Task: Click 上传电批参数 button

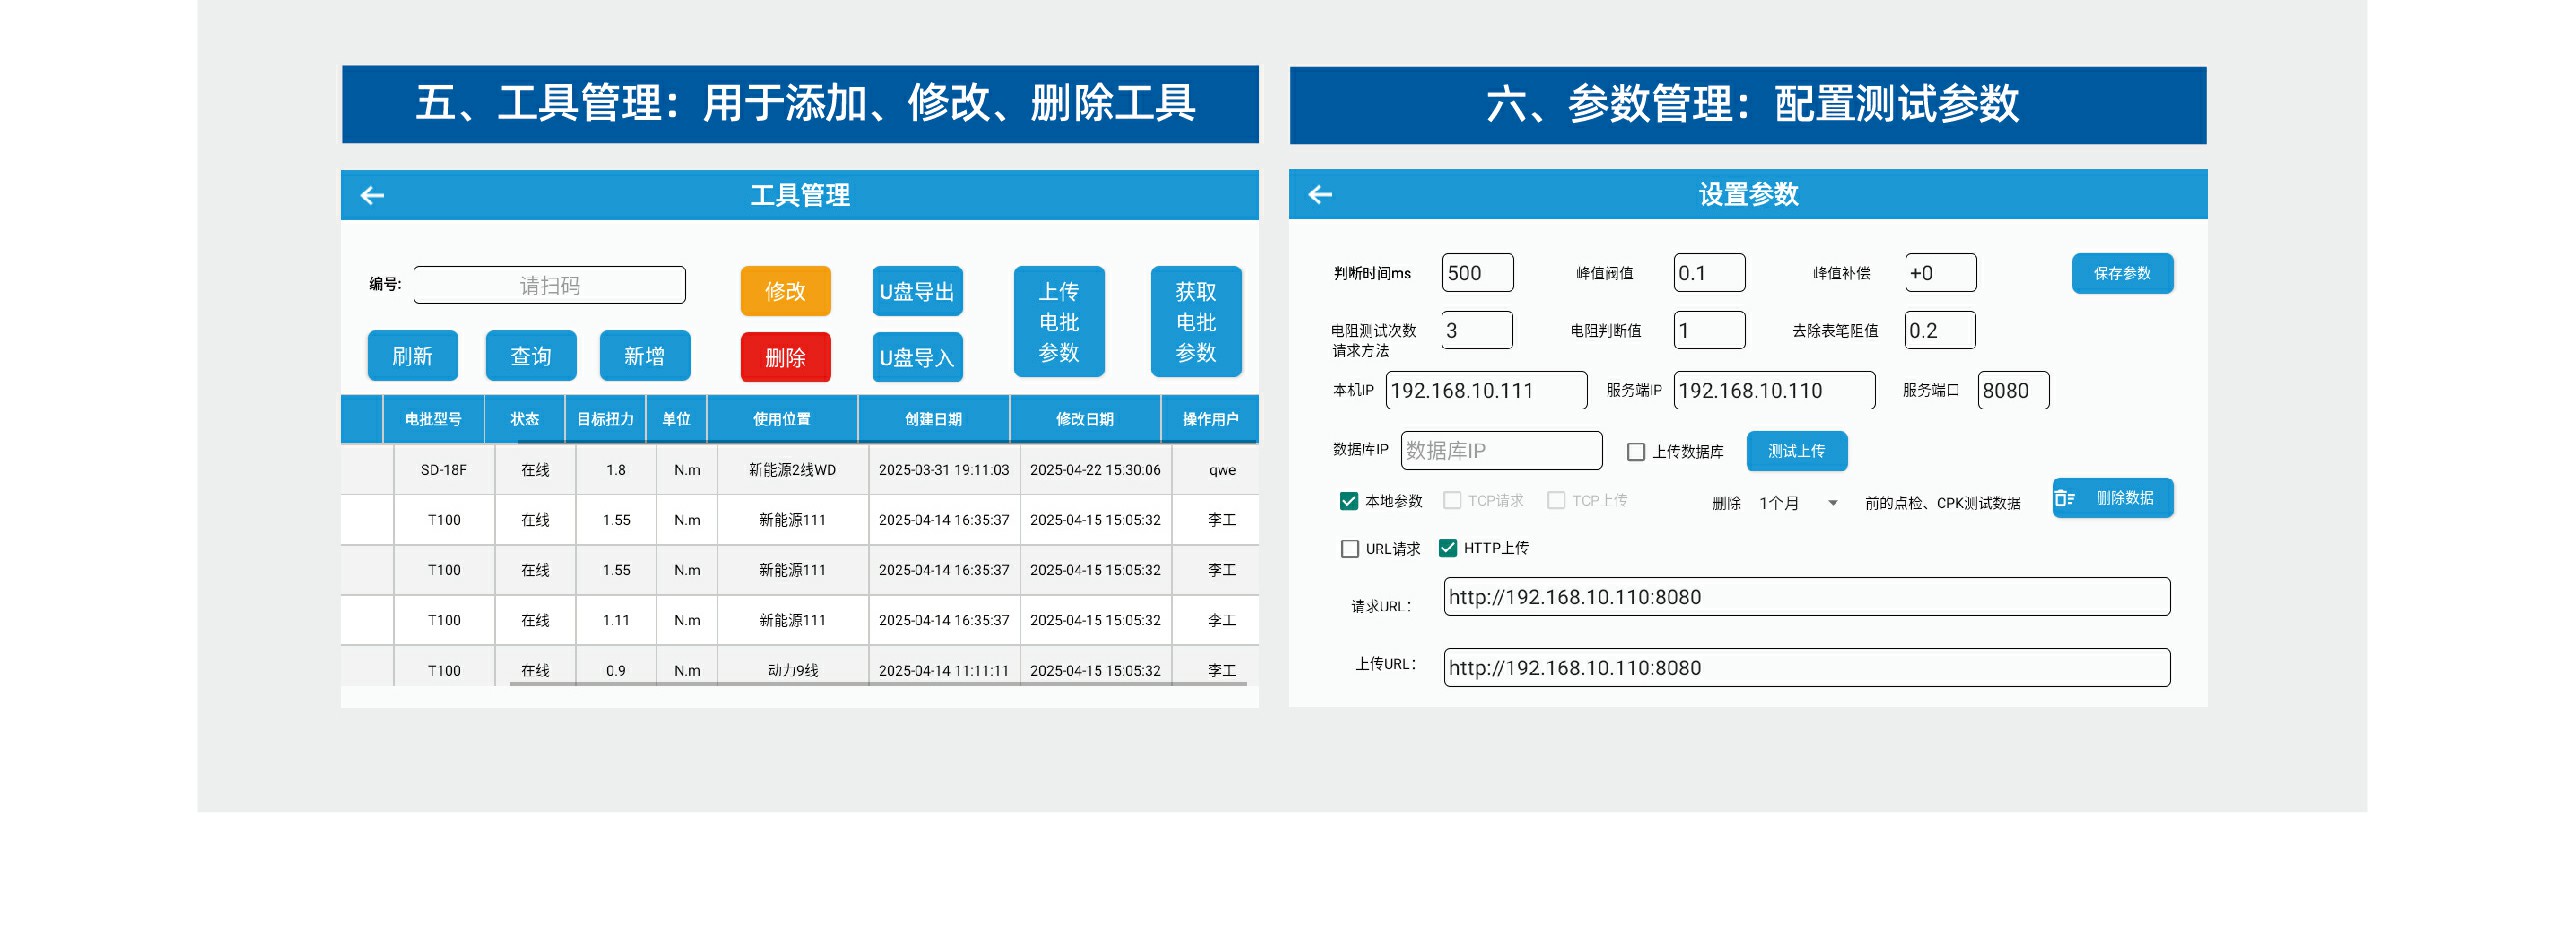Action: [1059, 322]
